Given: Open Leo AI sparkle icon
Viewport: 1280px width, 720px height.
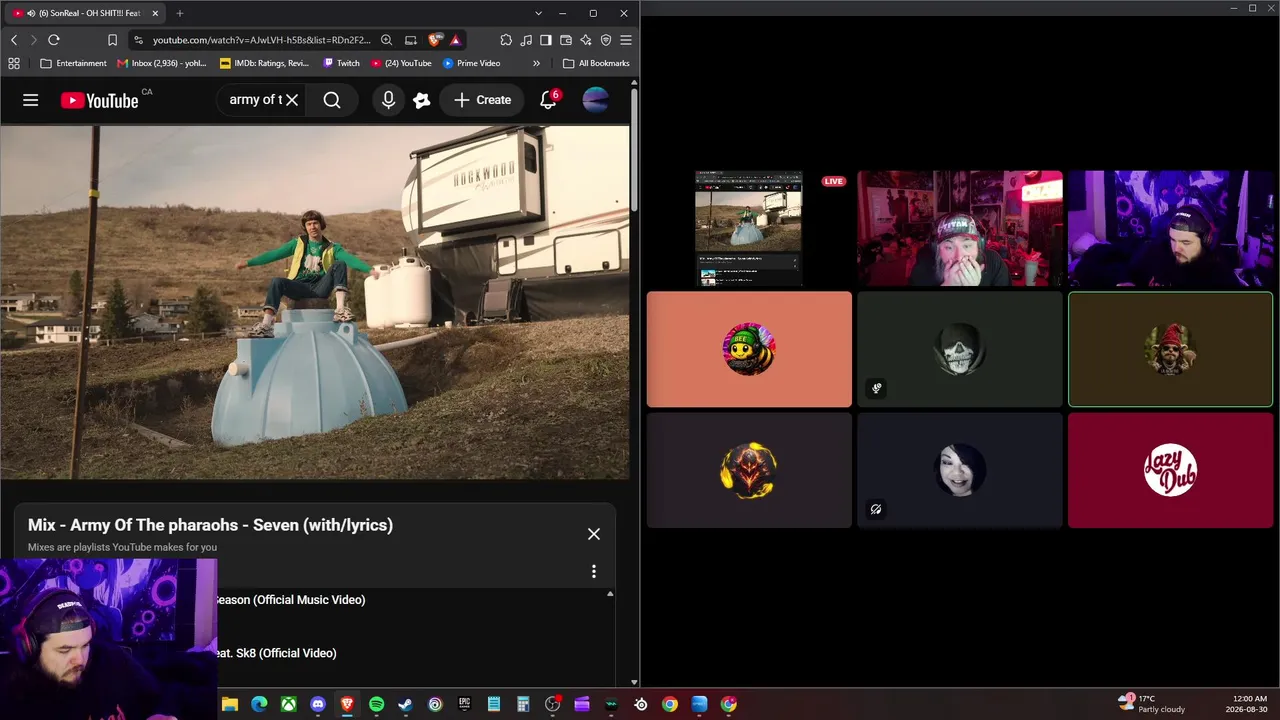Looking at the screenshot, I should 586,40.
